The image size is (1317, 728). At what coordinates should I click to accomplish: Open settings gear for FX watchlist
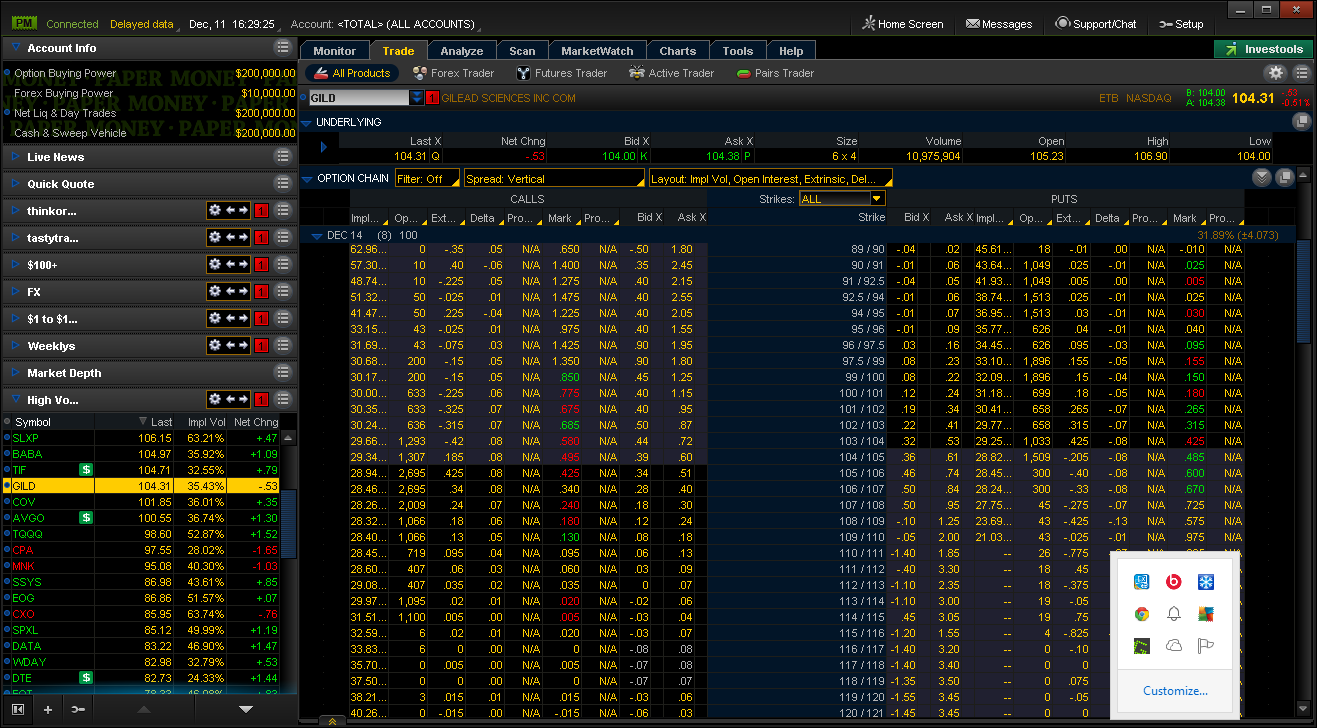(x=214, y=292)
